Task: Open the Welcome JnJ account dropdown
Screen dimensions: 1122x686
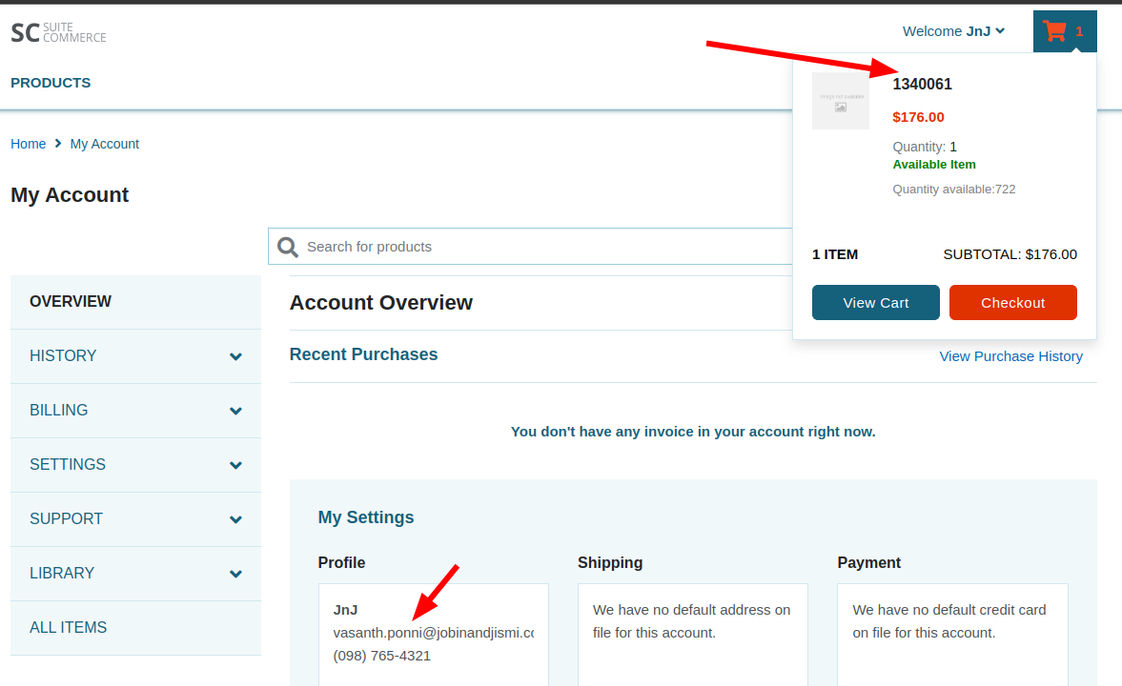Action: (953, 31)
